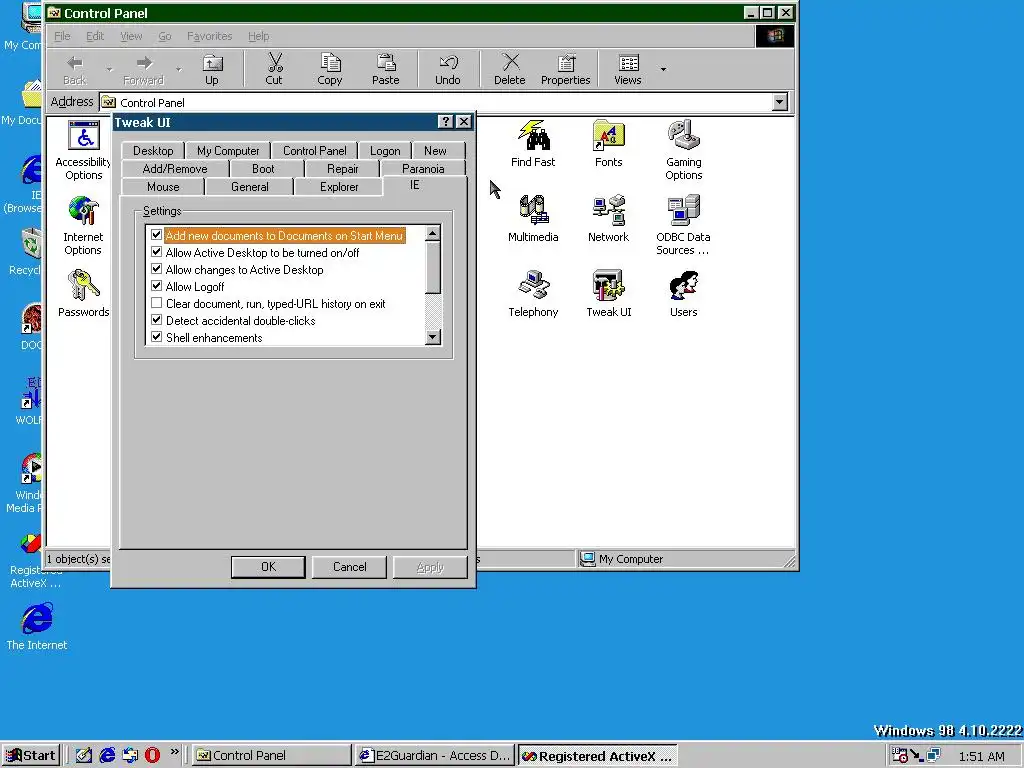Select the Tweak UI icon in Control Panel
The height and width of the screenshot is (768, 1024).
[x=609, y=293]
